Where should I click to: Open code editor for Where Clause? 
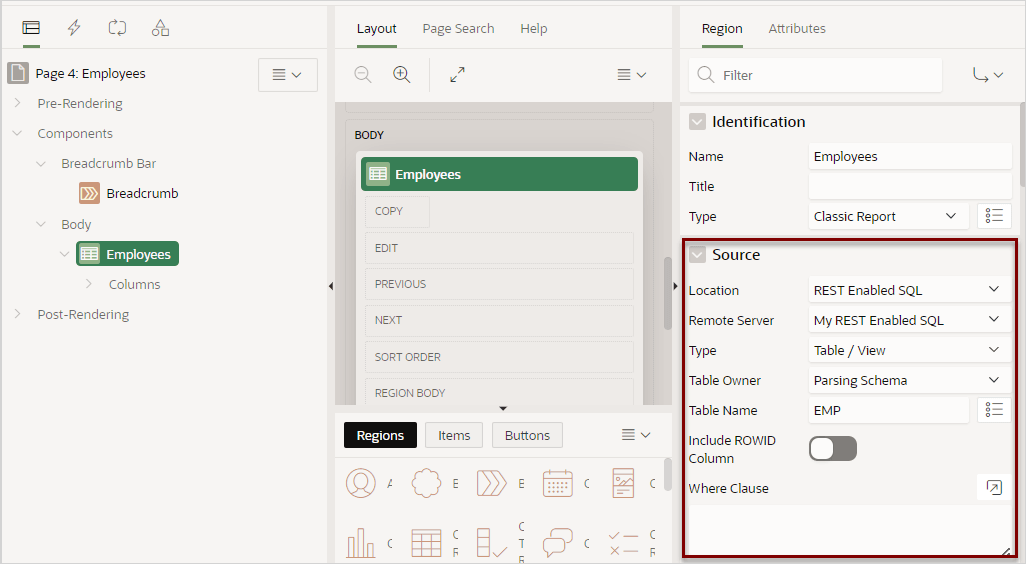pyautogui.click(x=993, y=488)
